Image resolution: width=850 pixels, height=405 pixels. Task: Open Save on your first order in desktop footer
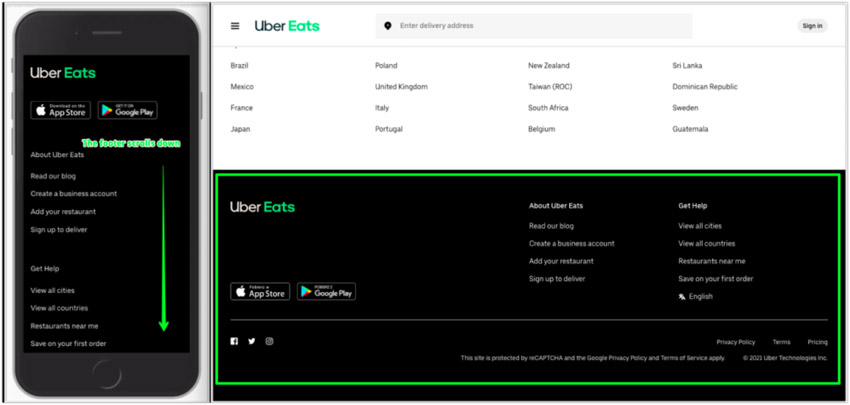pyautogui.click(x=716, y=279)
